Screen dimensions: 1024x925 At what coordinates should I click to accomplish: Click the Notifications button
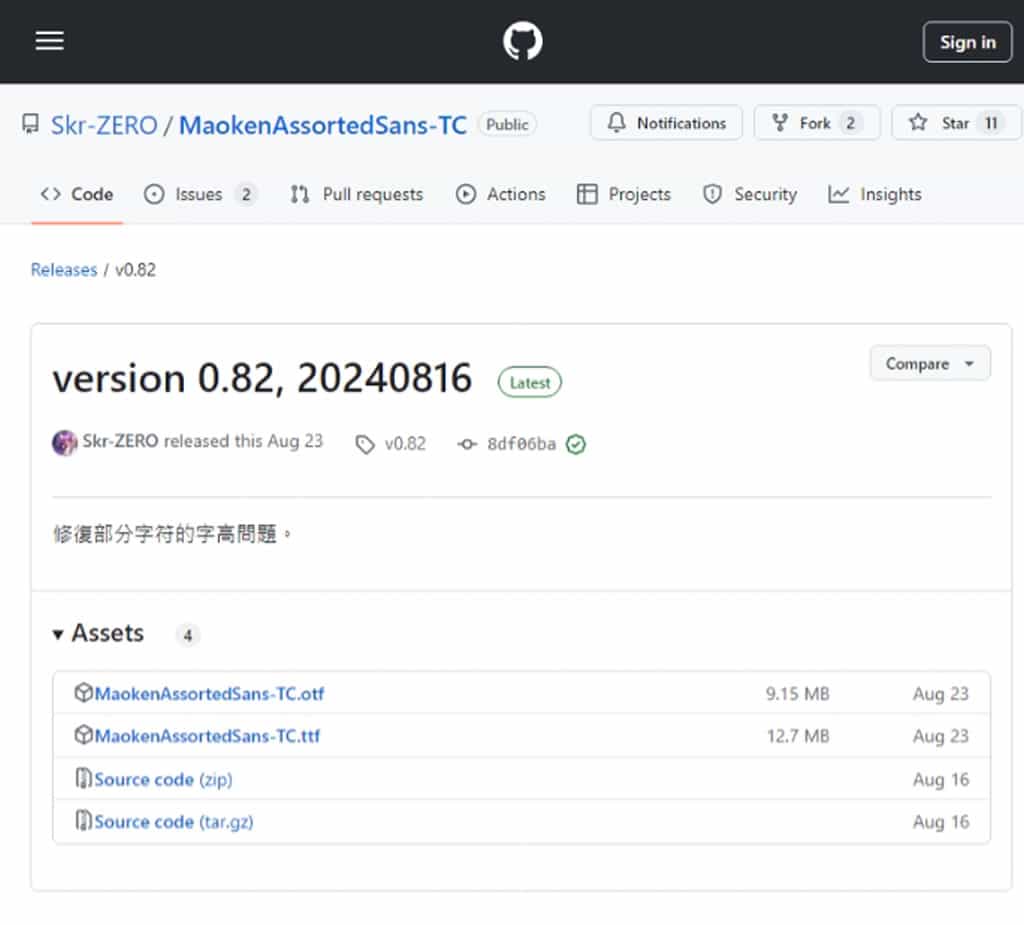pos(667,123)
